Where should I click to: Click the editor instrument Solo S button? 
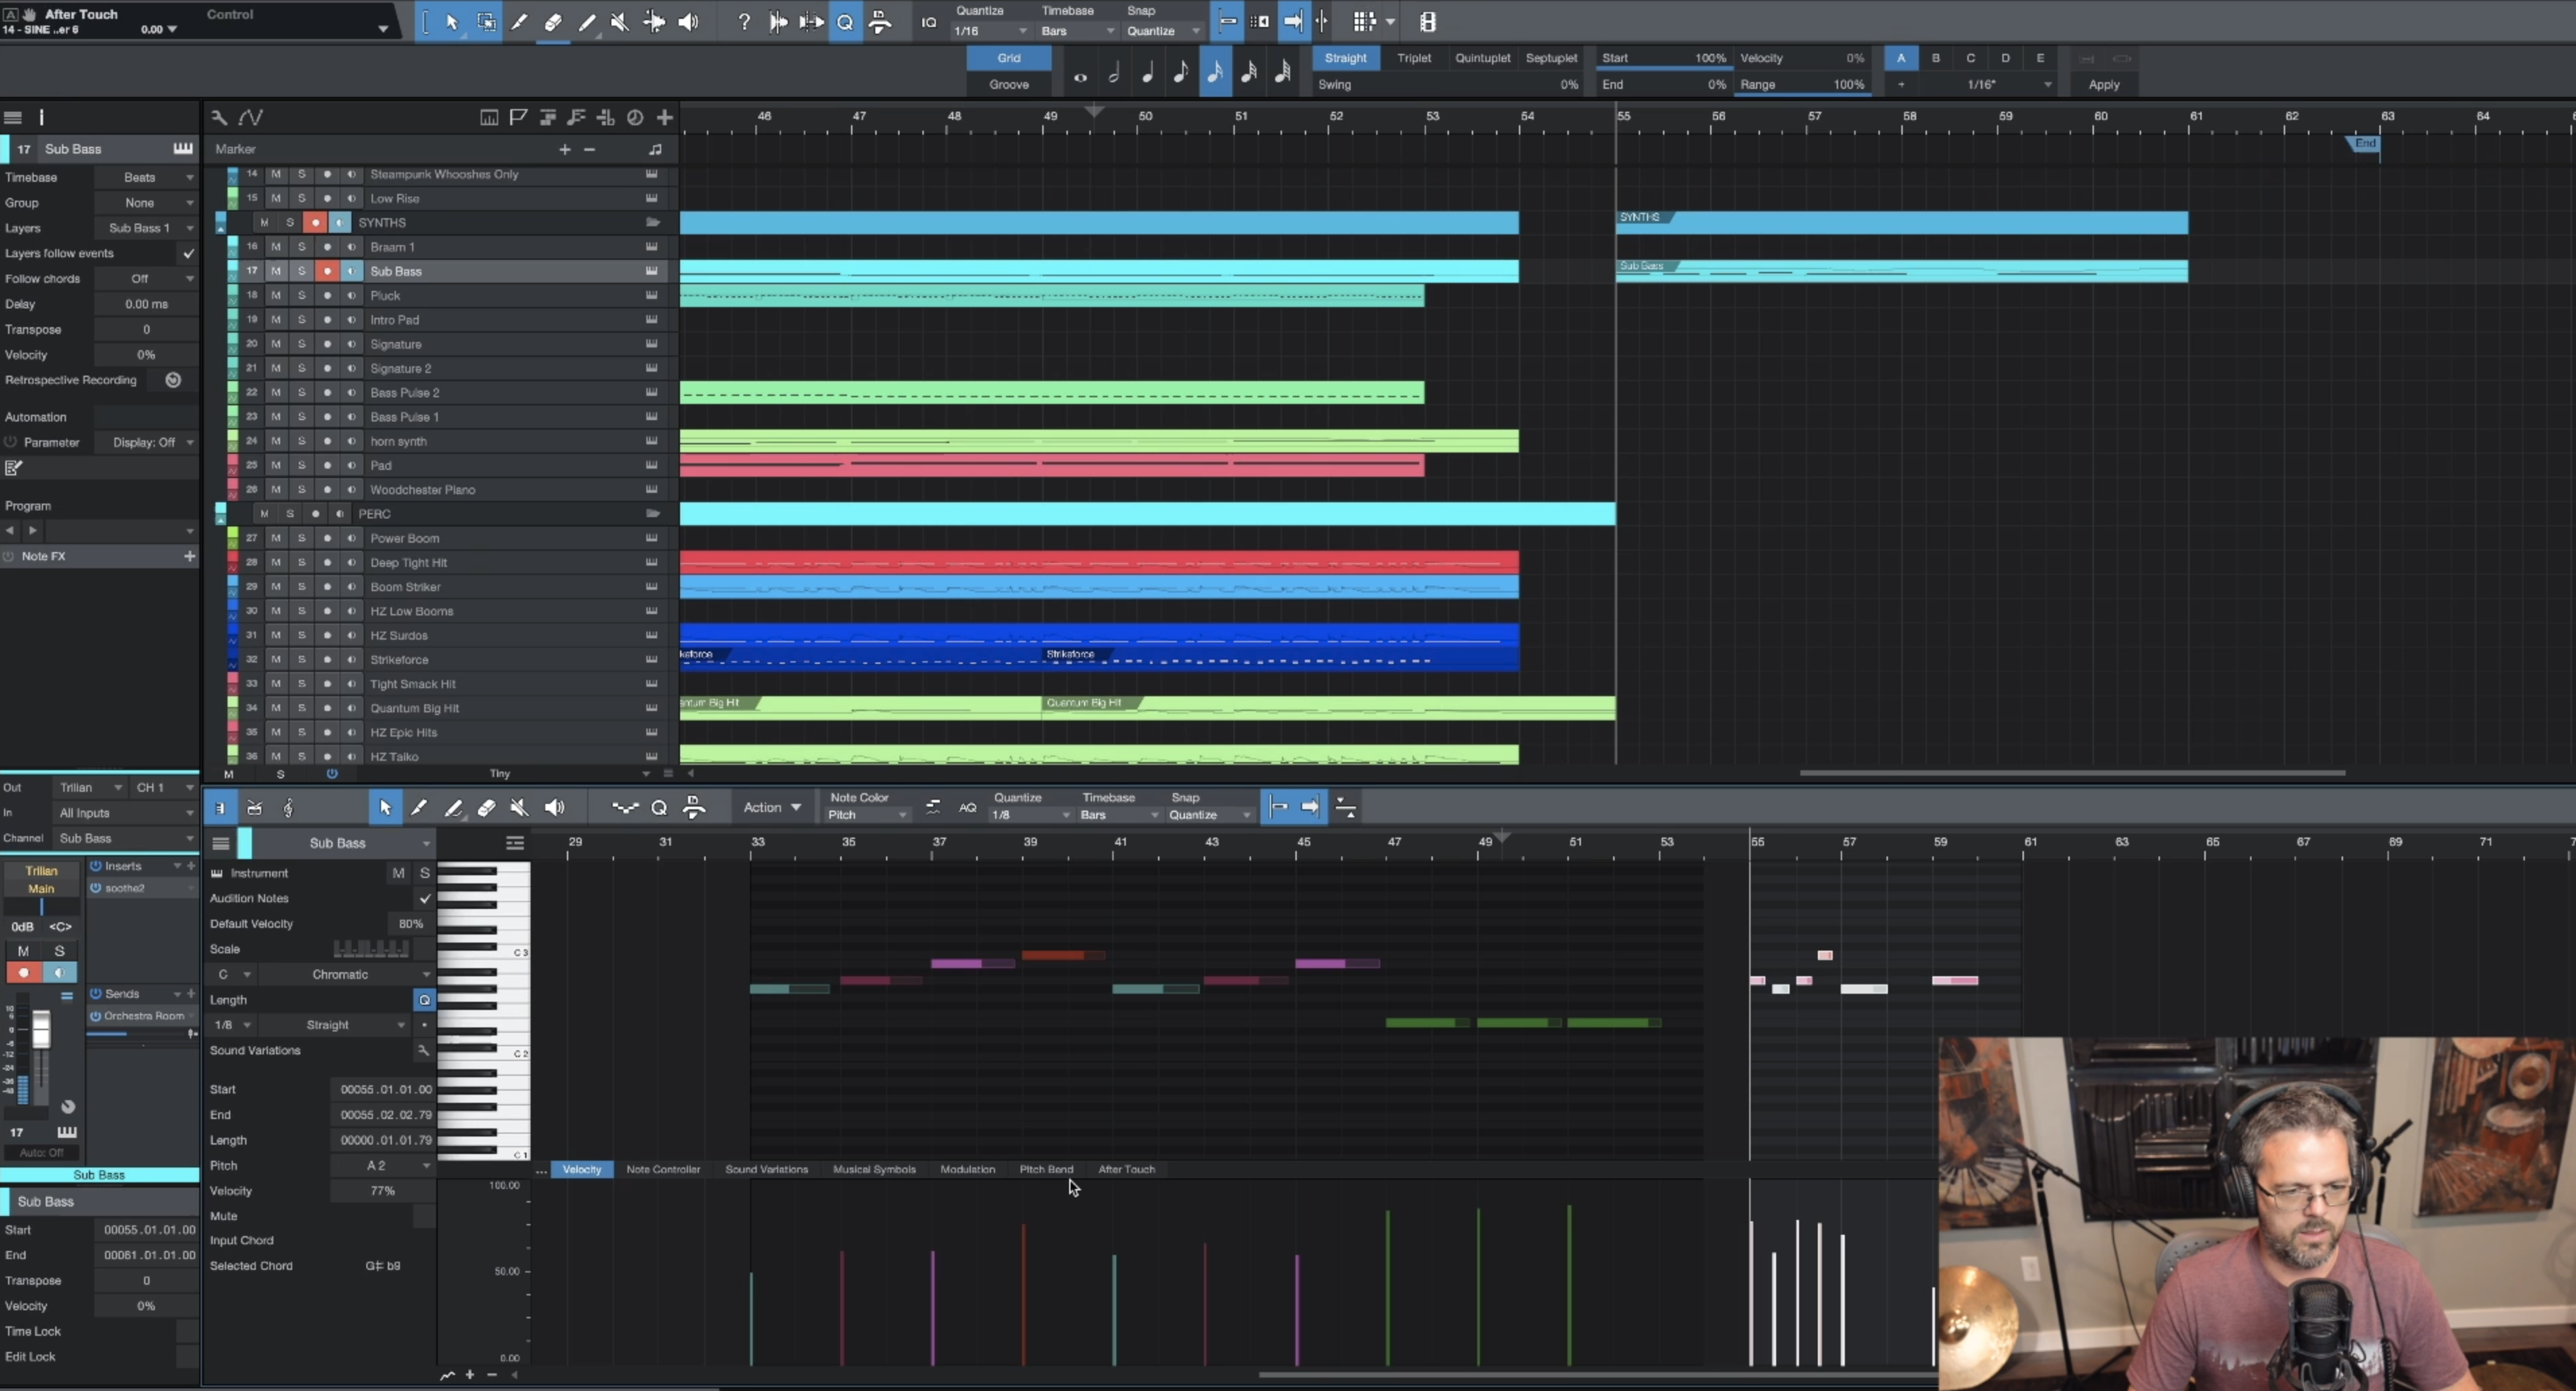424,873
